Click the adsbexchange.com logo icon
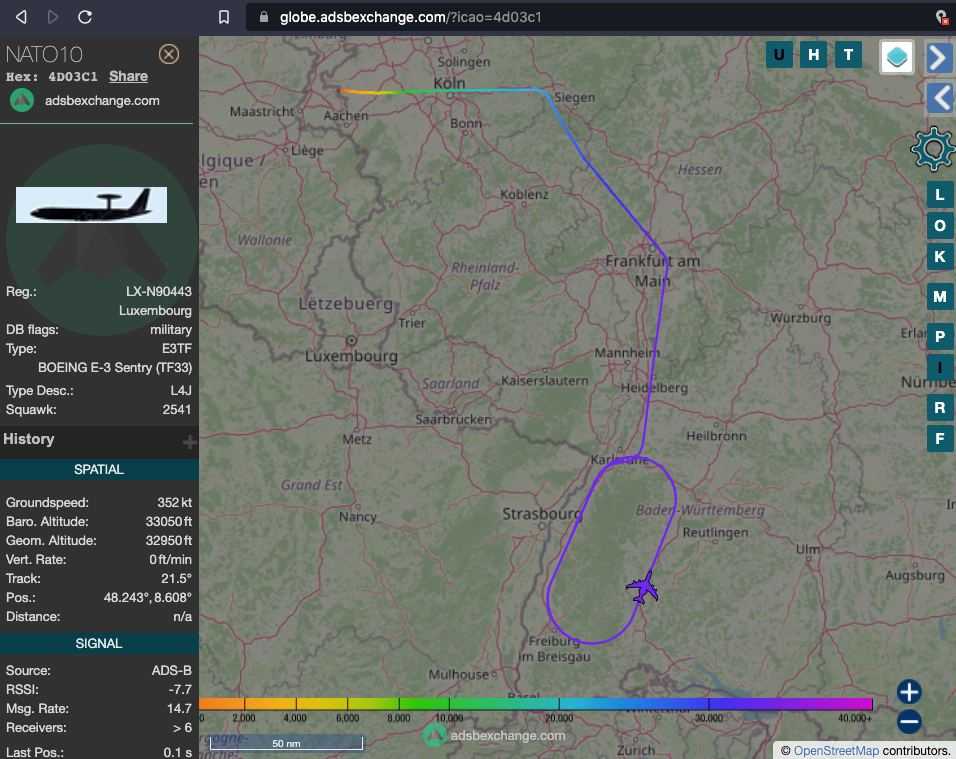This screenshot has height=759, width=956. point(22,100)
